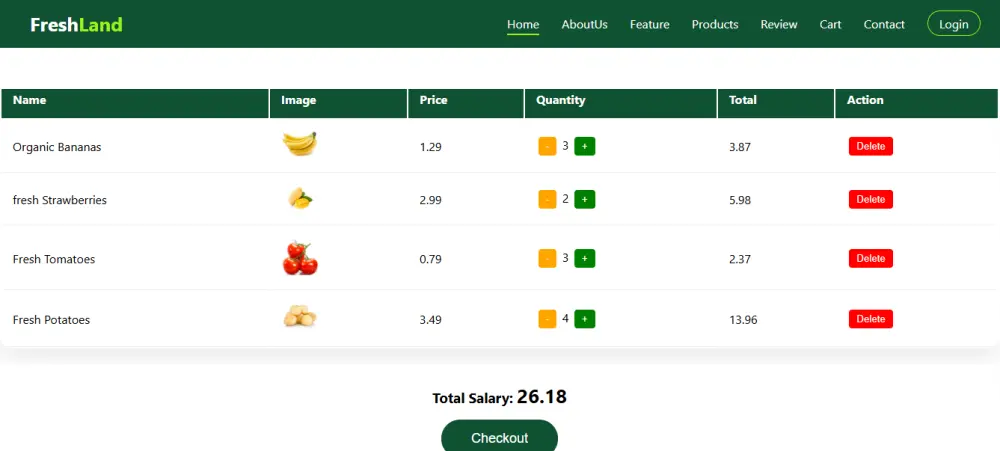Click the price 0.79
The height and width of the screenshot is (451, 1000).
click(430, 259)
